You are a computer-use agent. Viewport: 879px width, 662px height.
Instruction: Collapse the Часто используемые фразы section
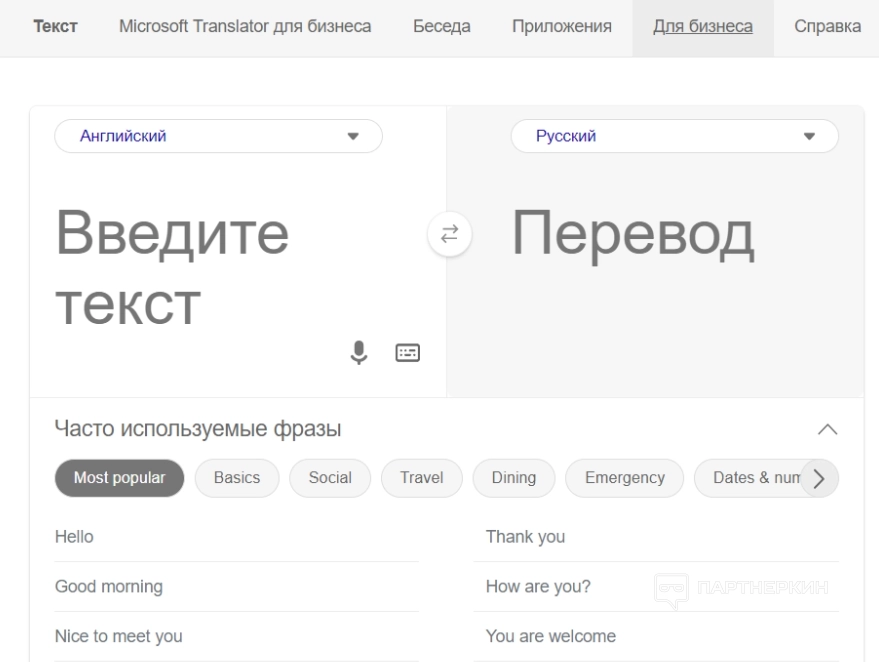coord(826,430)
